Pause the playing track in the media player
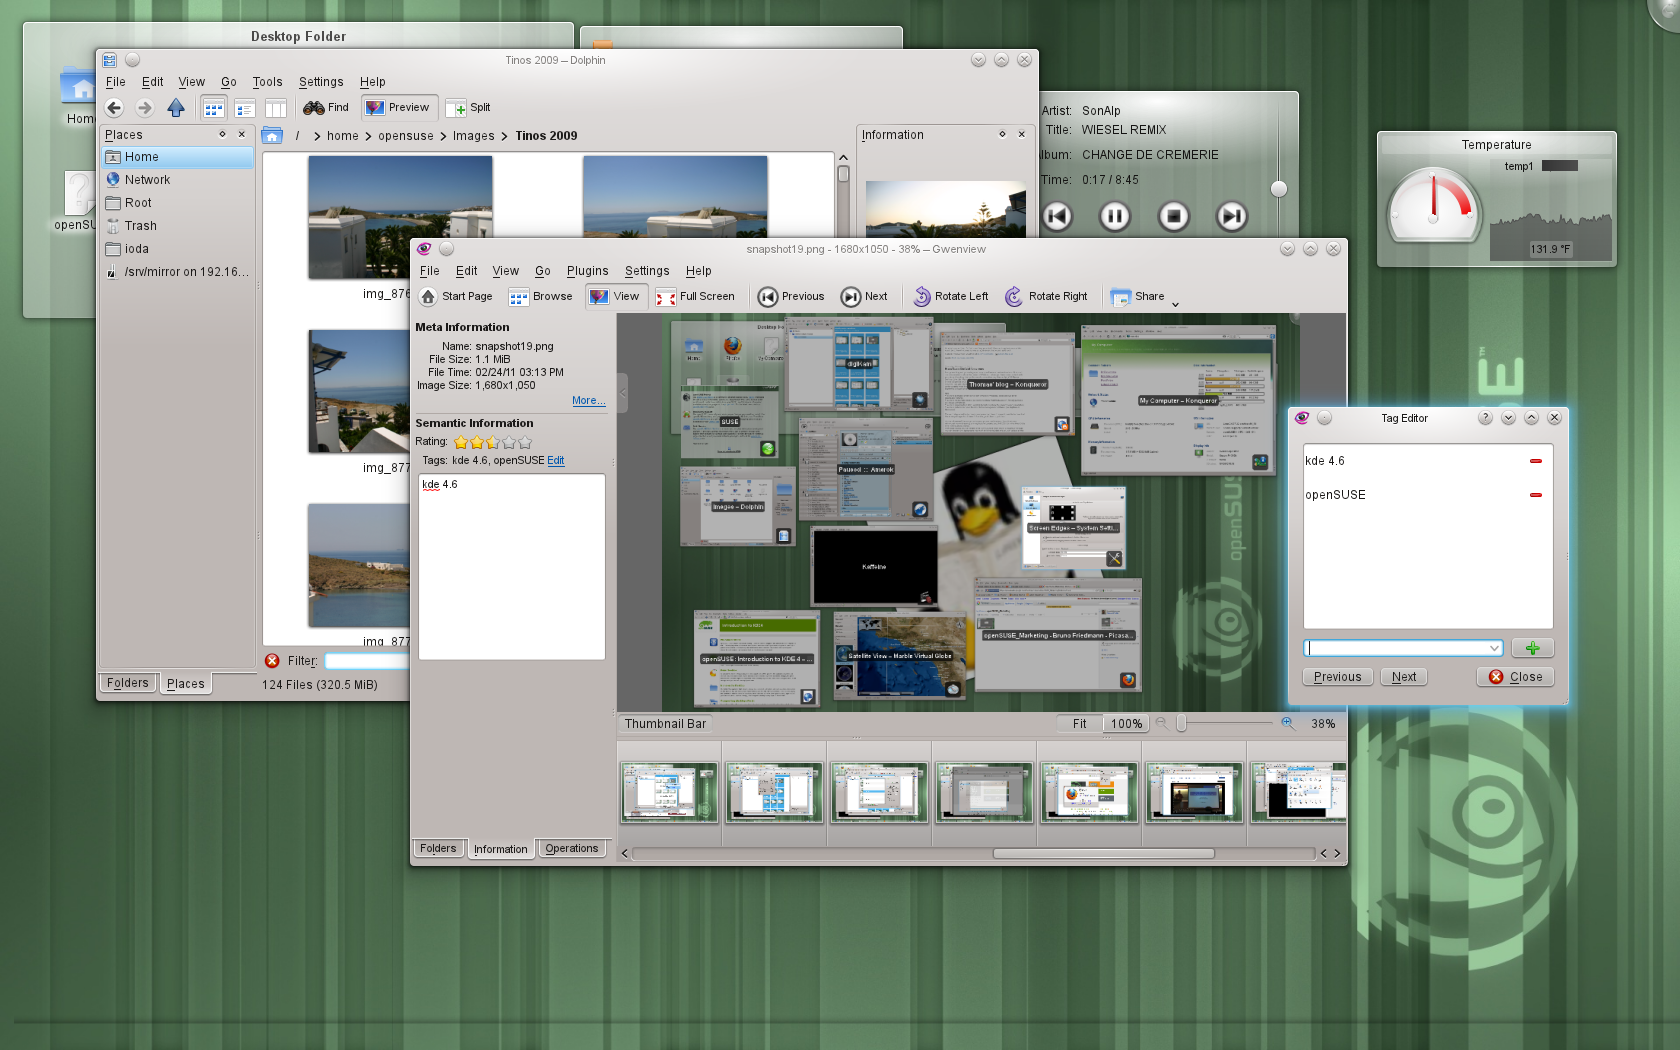Screen dimensions: 1680x1050 point(1114,216)
